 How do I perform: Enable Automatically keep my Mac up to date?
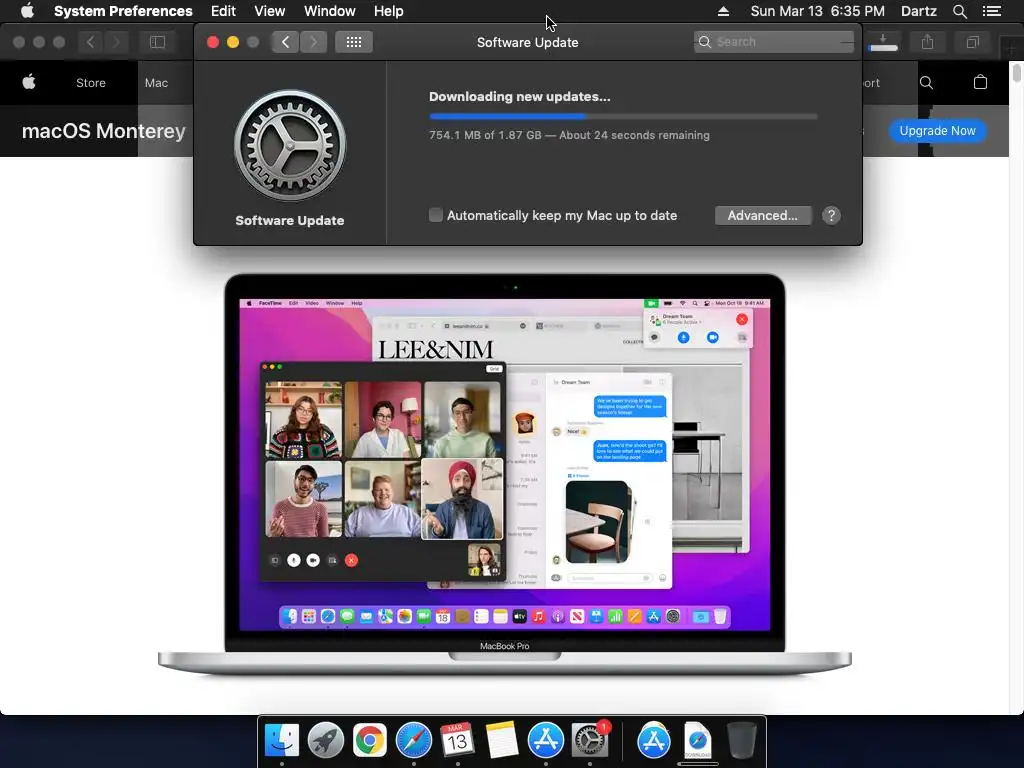click(436, 215)
